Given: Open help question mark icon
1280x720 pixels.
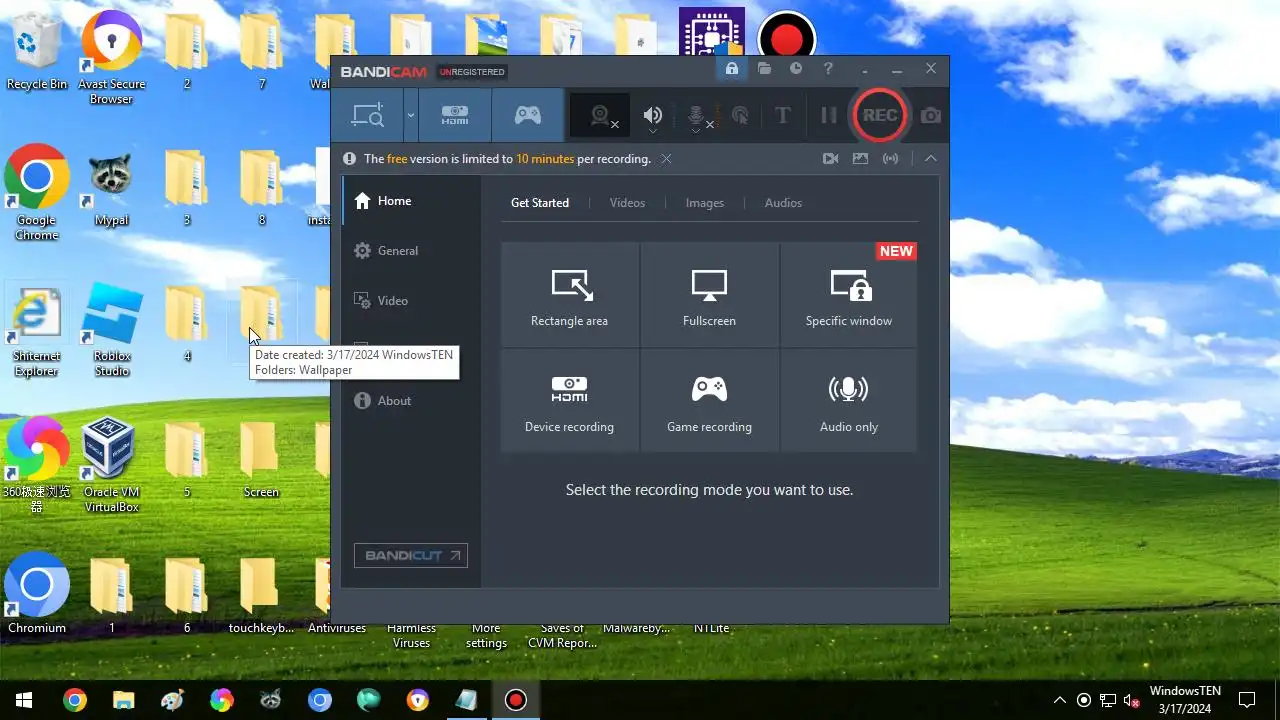Looking at the screenshot, I should tap(828, 69).
